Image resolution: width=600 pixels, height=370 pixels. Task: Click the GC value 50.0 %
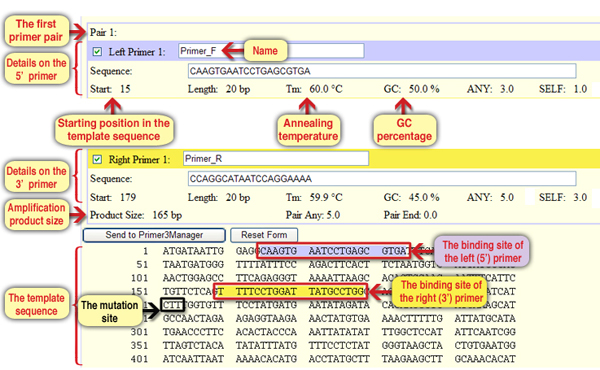coord(424,89)
